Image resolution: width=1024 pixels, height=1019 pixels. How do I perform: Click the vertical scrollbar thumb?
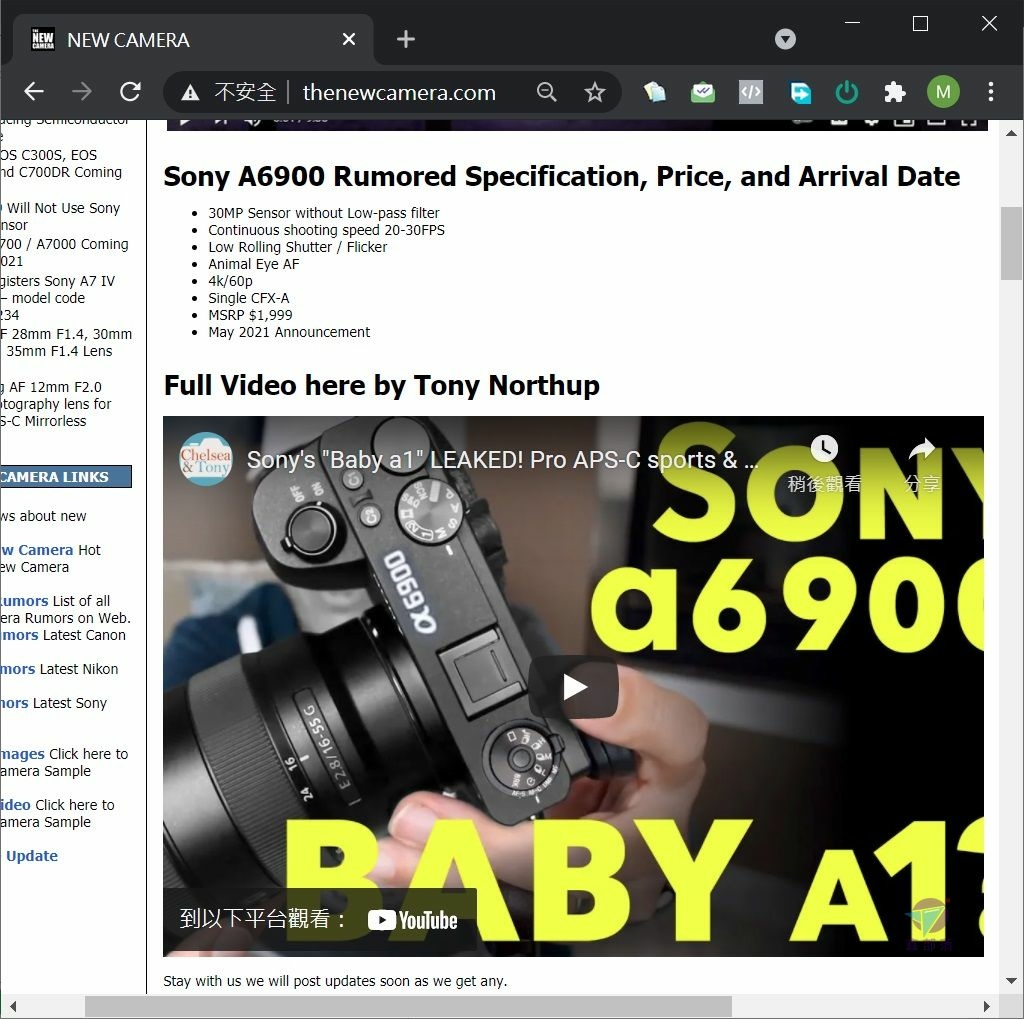point(1011,243)
